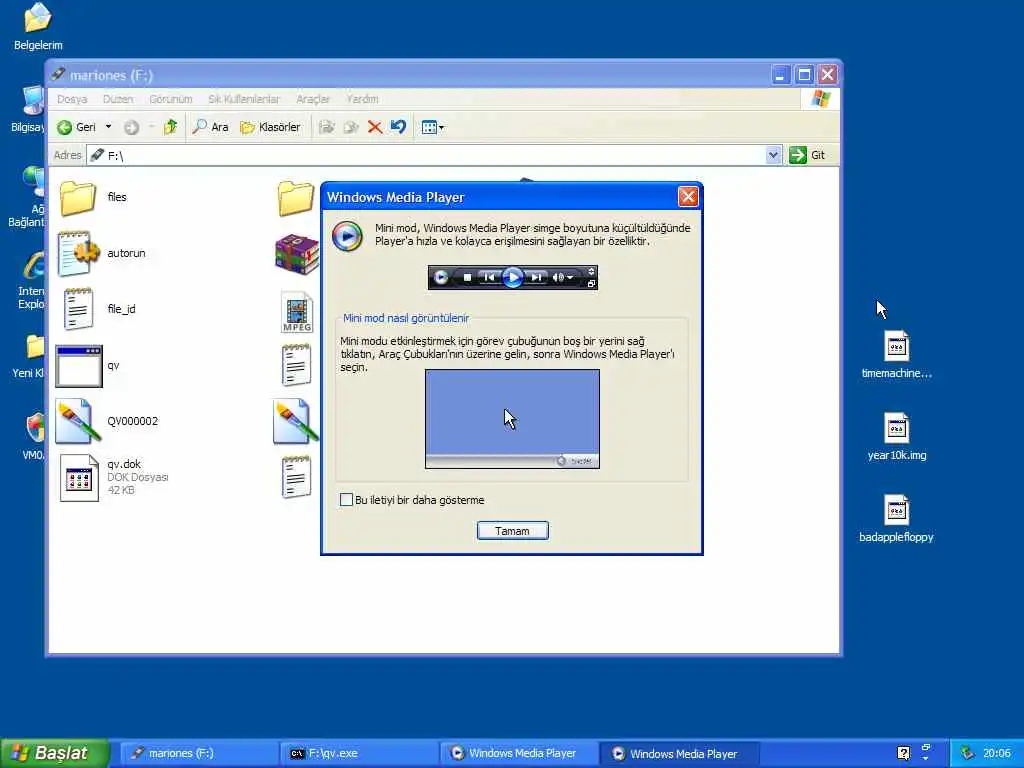
Task: Open the Görünüm menu
Action: coord(170,99)
